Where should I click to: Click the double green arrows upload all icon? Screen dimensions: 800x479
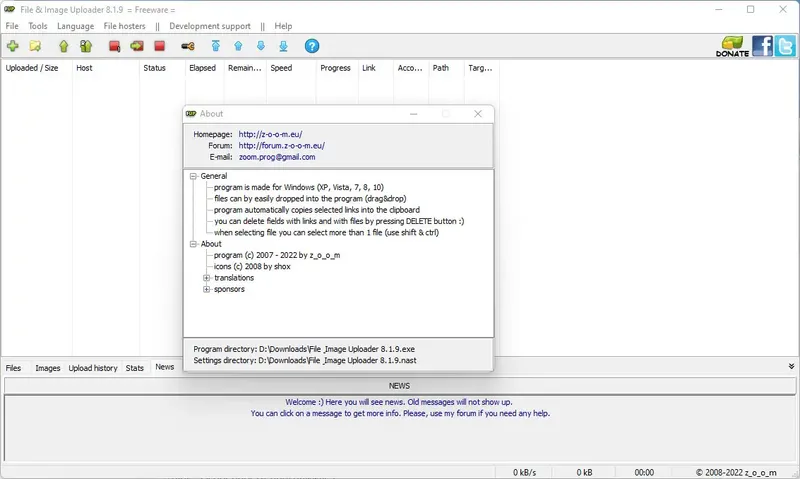[86, 46]
